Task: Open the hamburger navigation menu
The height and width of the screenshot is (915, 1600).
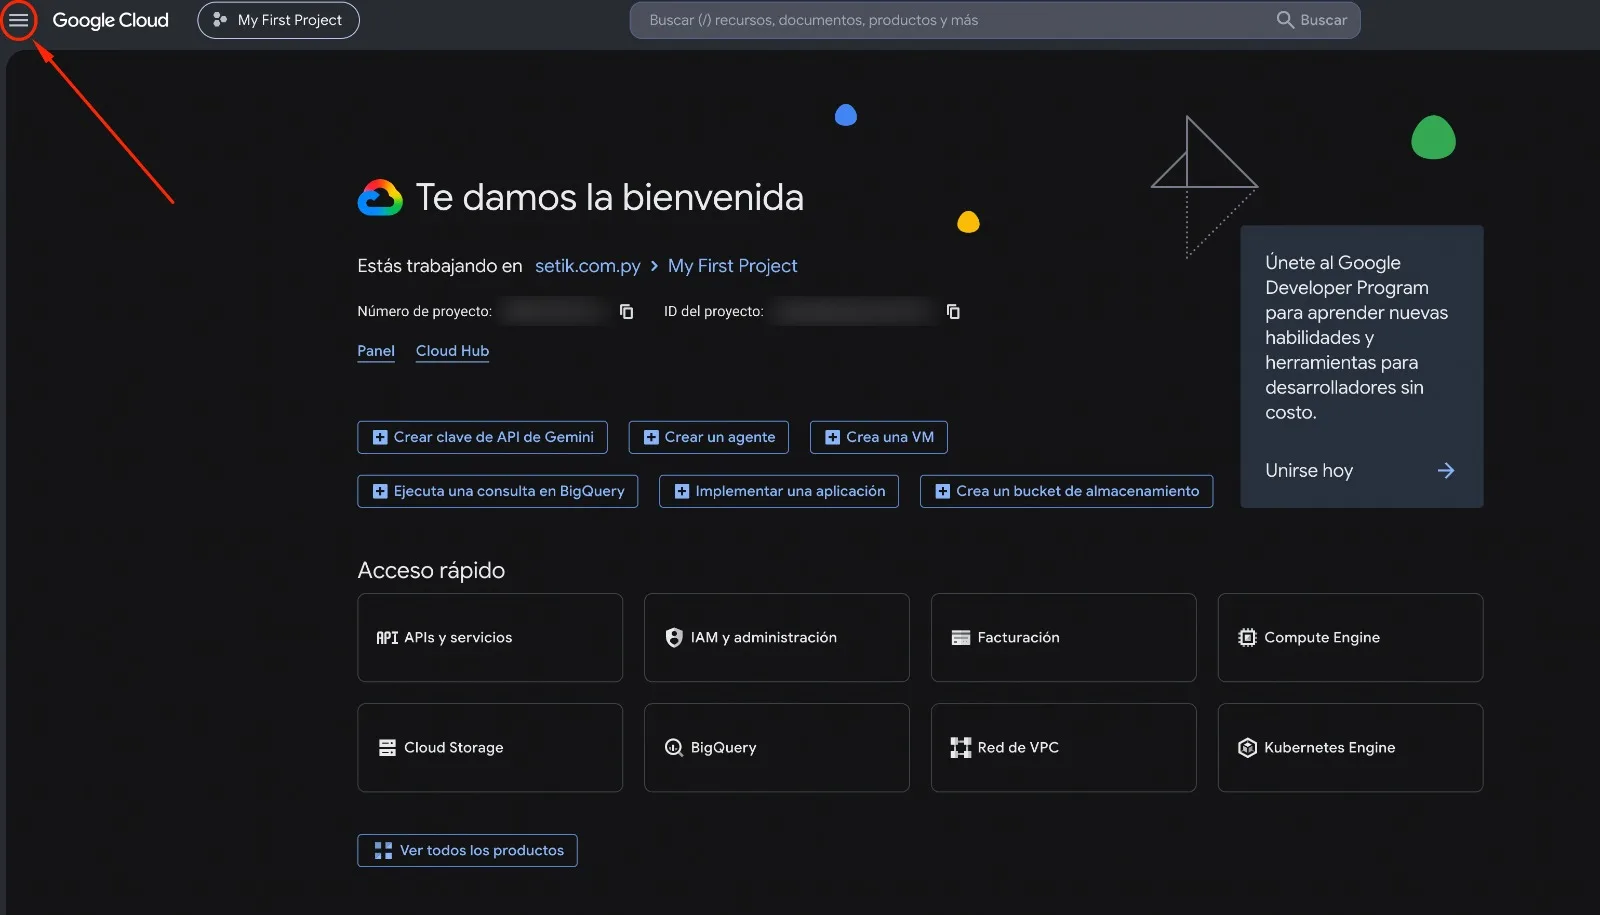Action: [19, 20]
